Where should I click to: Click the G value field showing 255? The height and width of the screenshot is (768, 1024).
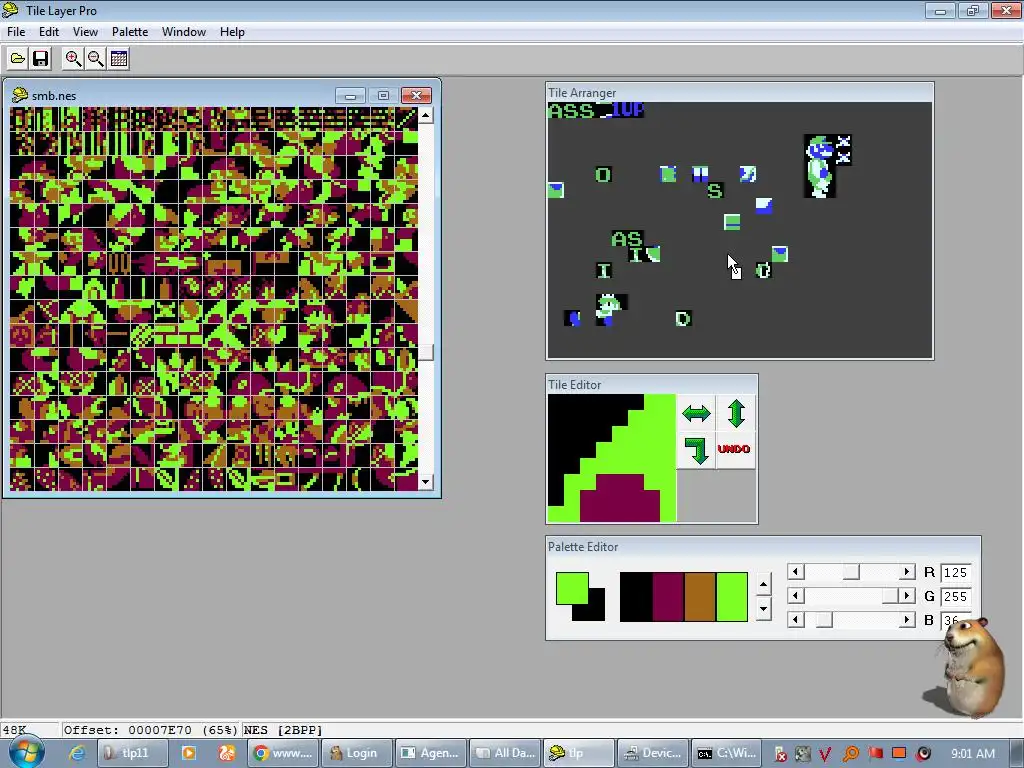click(x=955, y=596)
